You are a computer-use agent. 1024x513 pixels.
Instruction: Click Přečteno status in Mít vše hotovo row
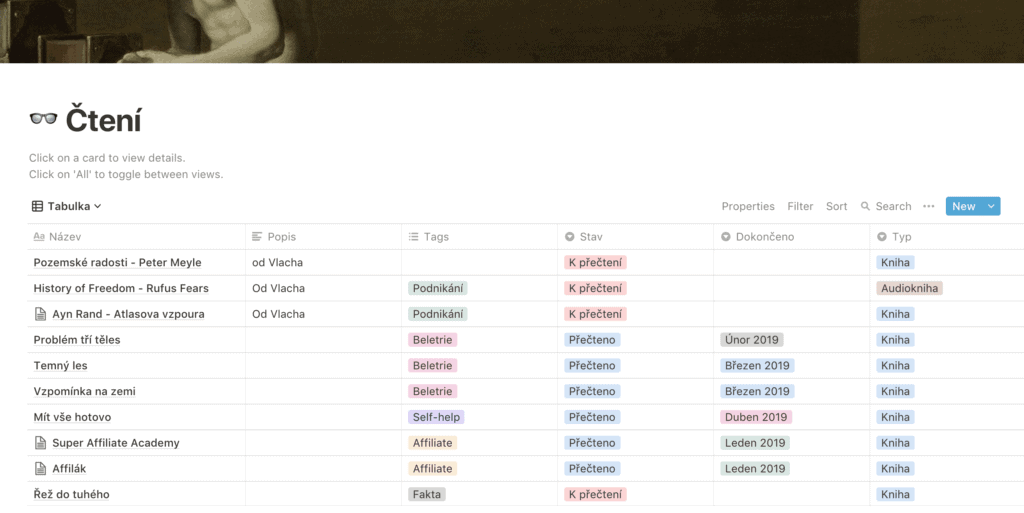coord(592,417)
